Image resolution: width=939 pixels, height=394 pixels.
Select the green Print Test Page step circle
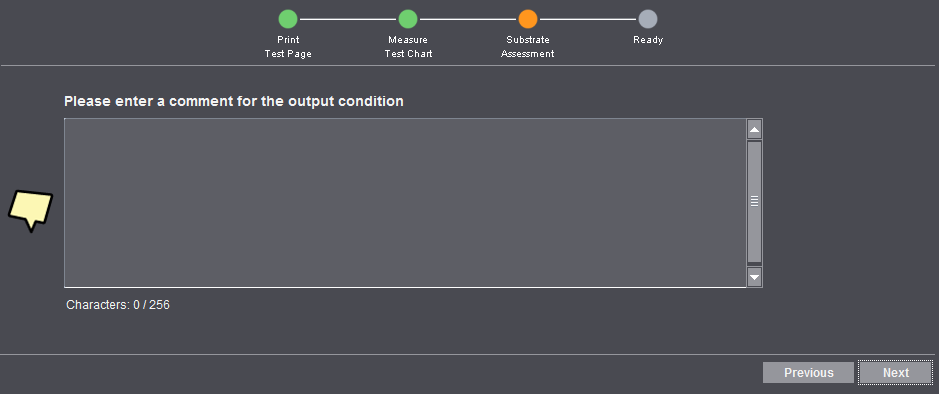[x=288, y=19]
